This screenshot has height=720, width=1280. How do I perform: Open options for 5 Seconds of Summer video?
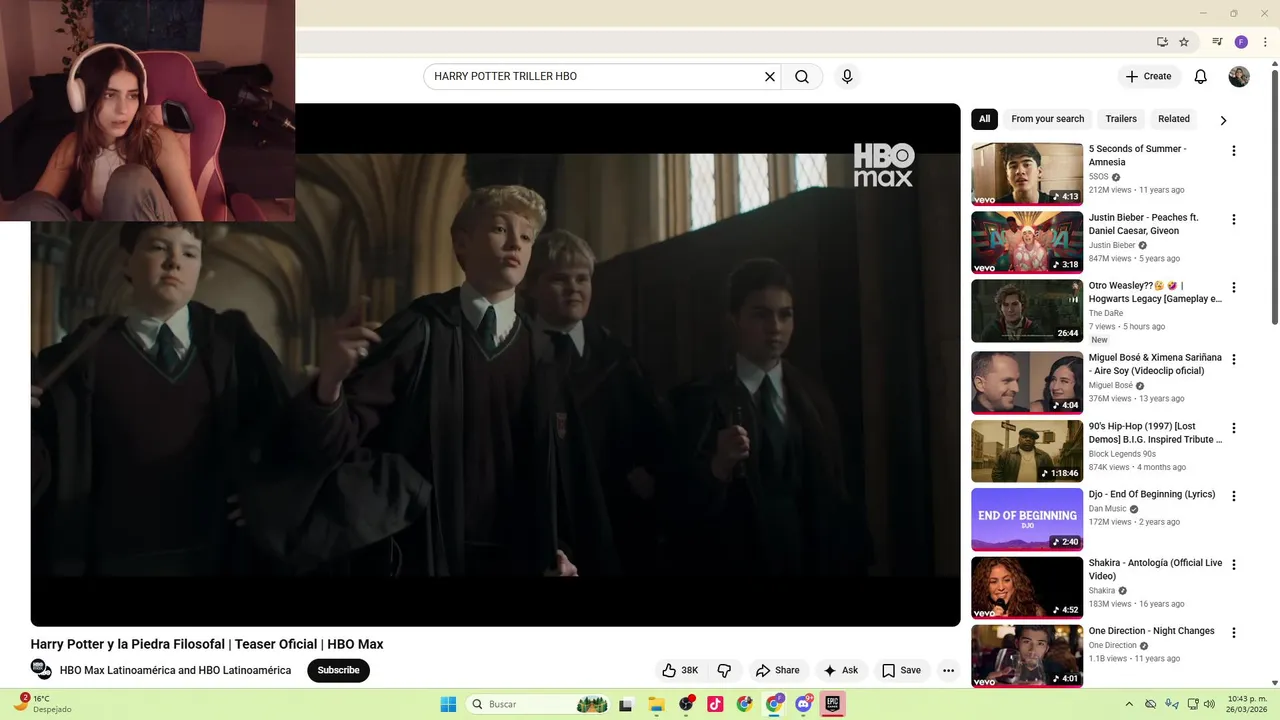pyautogui.click(x=1233, y=151)
